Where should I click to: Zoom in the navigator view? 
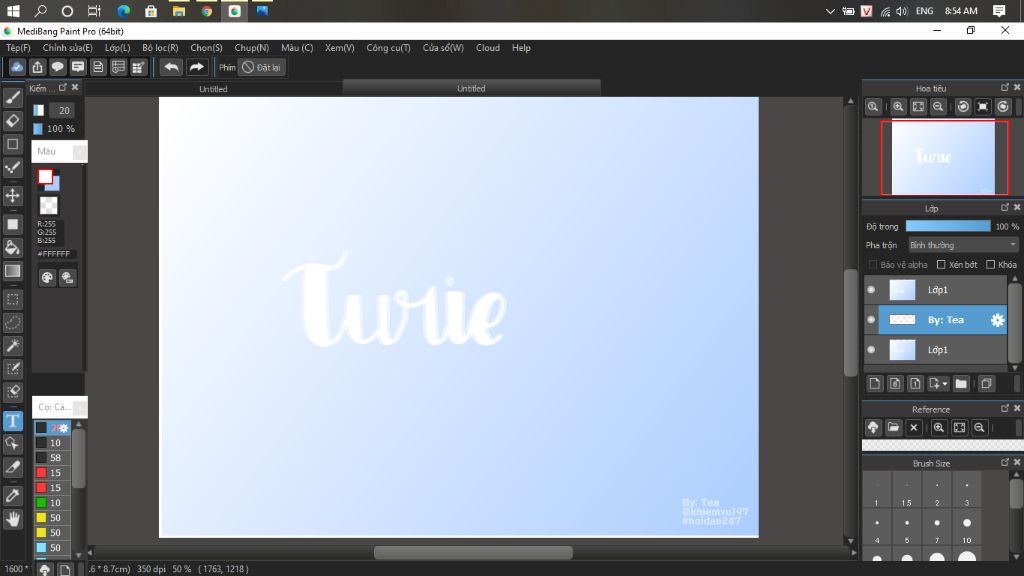(899, 107)
